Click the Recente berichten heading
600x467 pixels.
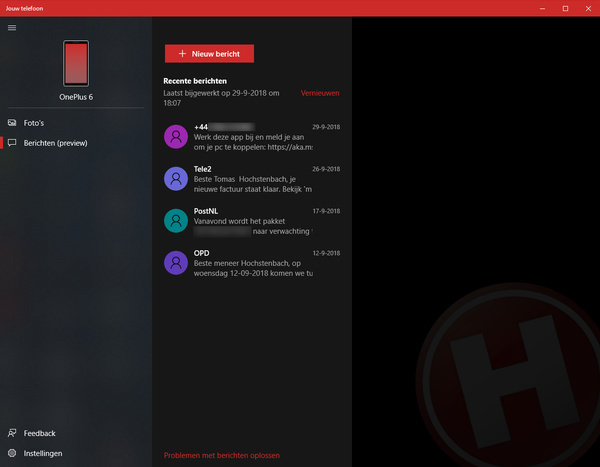click(x=195, y=81)
